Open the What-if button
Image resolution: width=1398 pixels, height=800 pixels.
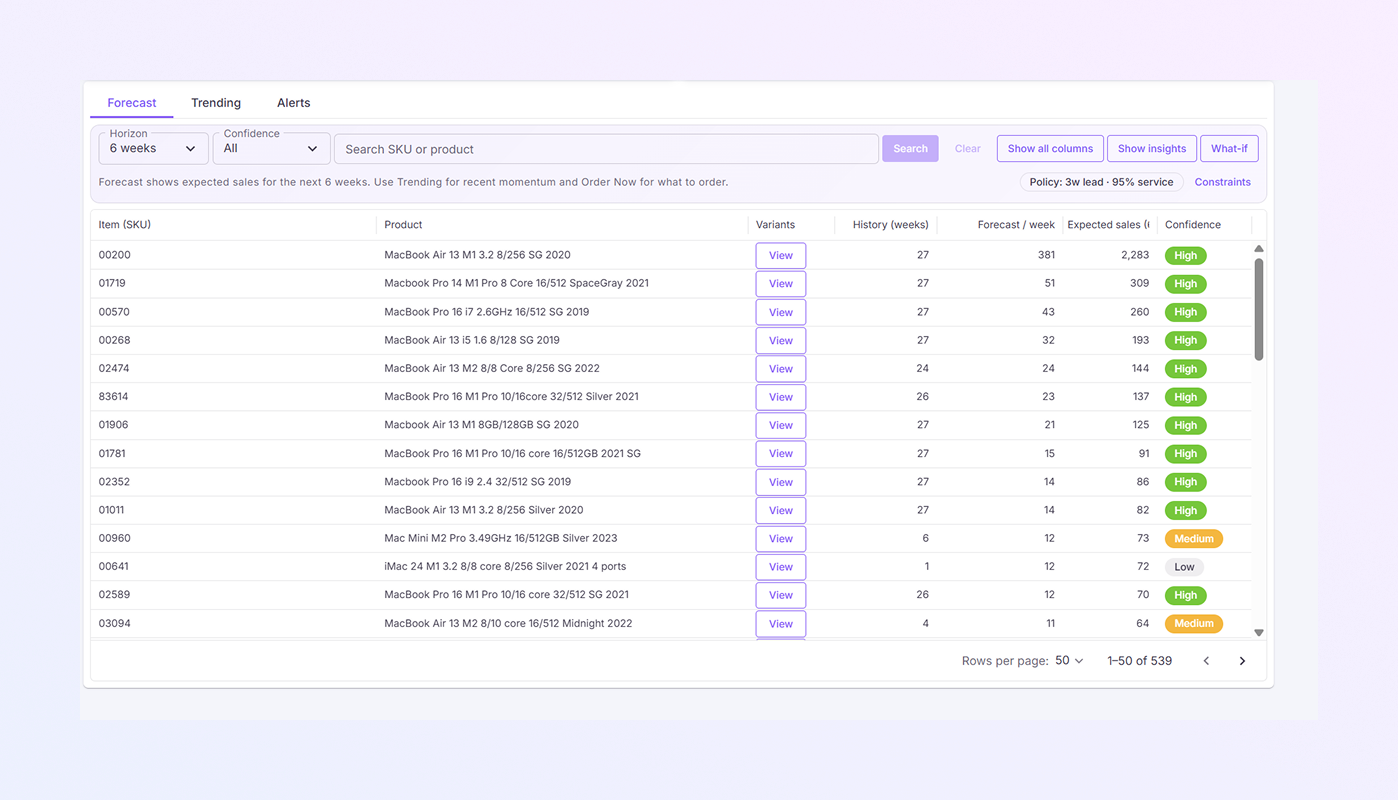[1229, 148]
